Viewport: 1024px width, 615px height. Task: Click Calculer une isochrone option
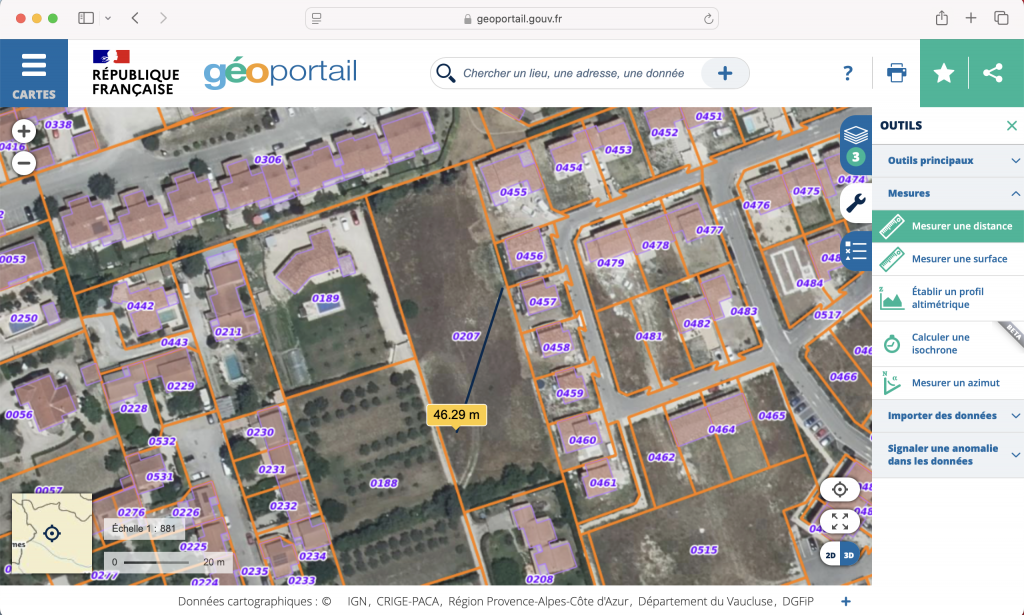point(940,343)
